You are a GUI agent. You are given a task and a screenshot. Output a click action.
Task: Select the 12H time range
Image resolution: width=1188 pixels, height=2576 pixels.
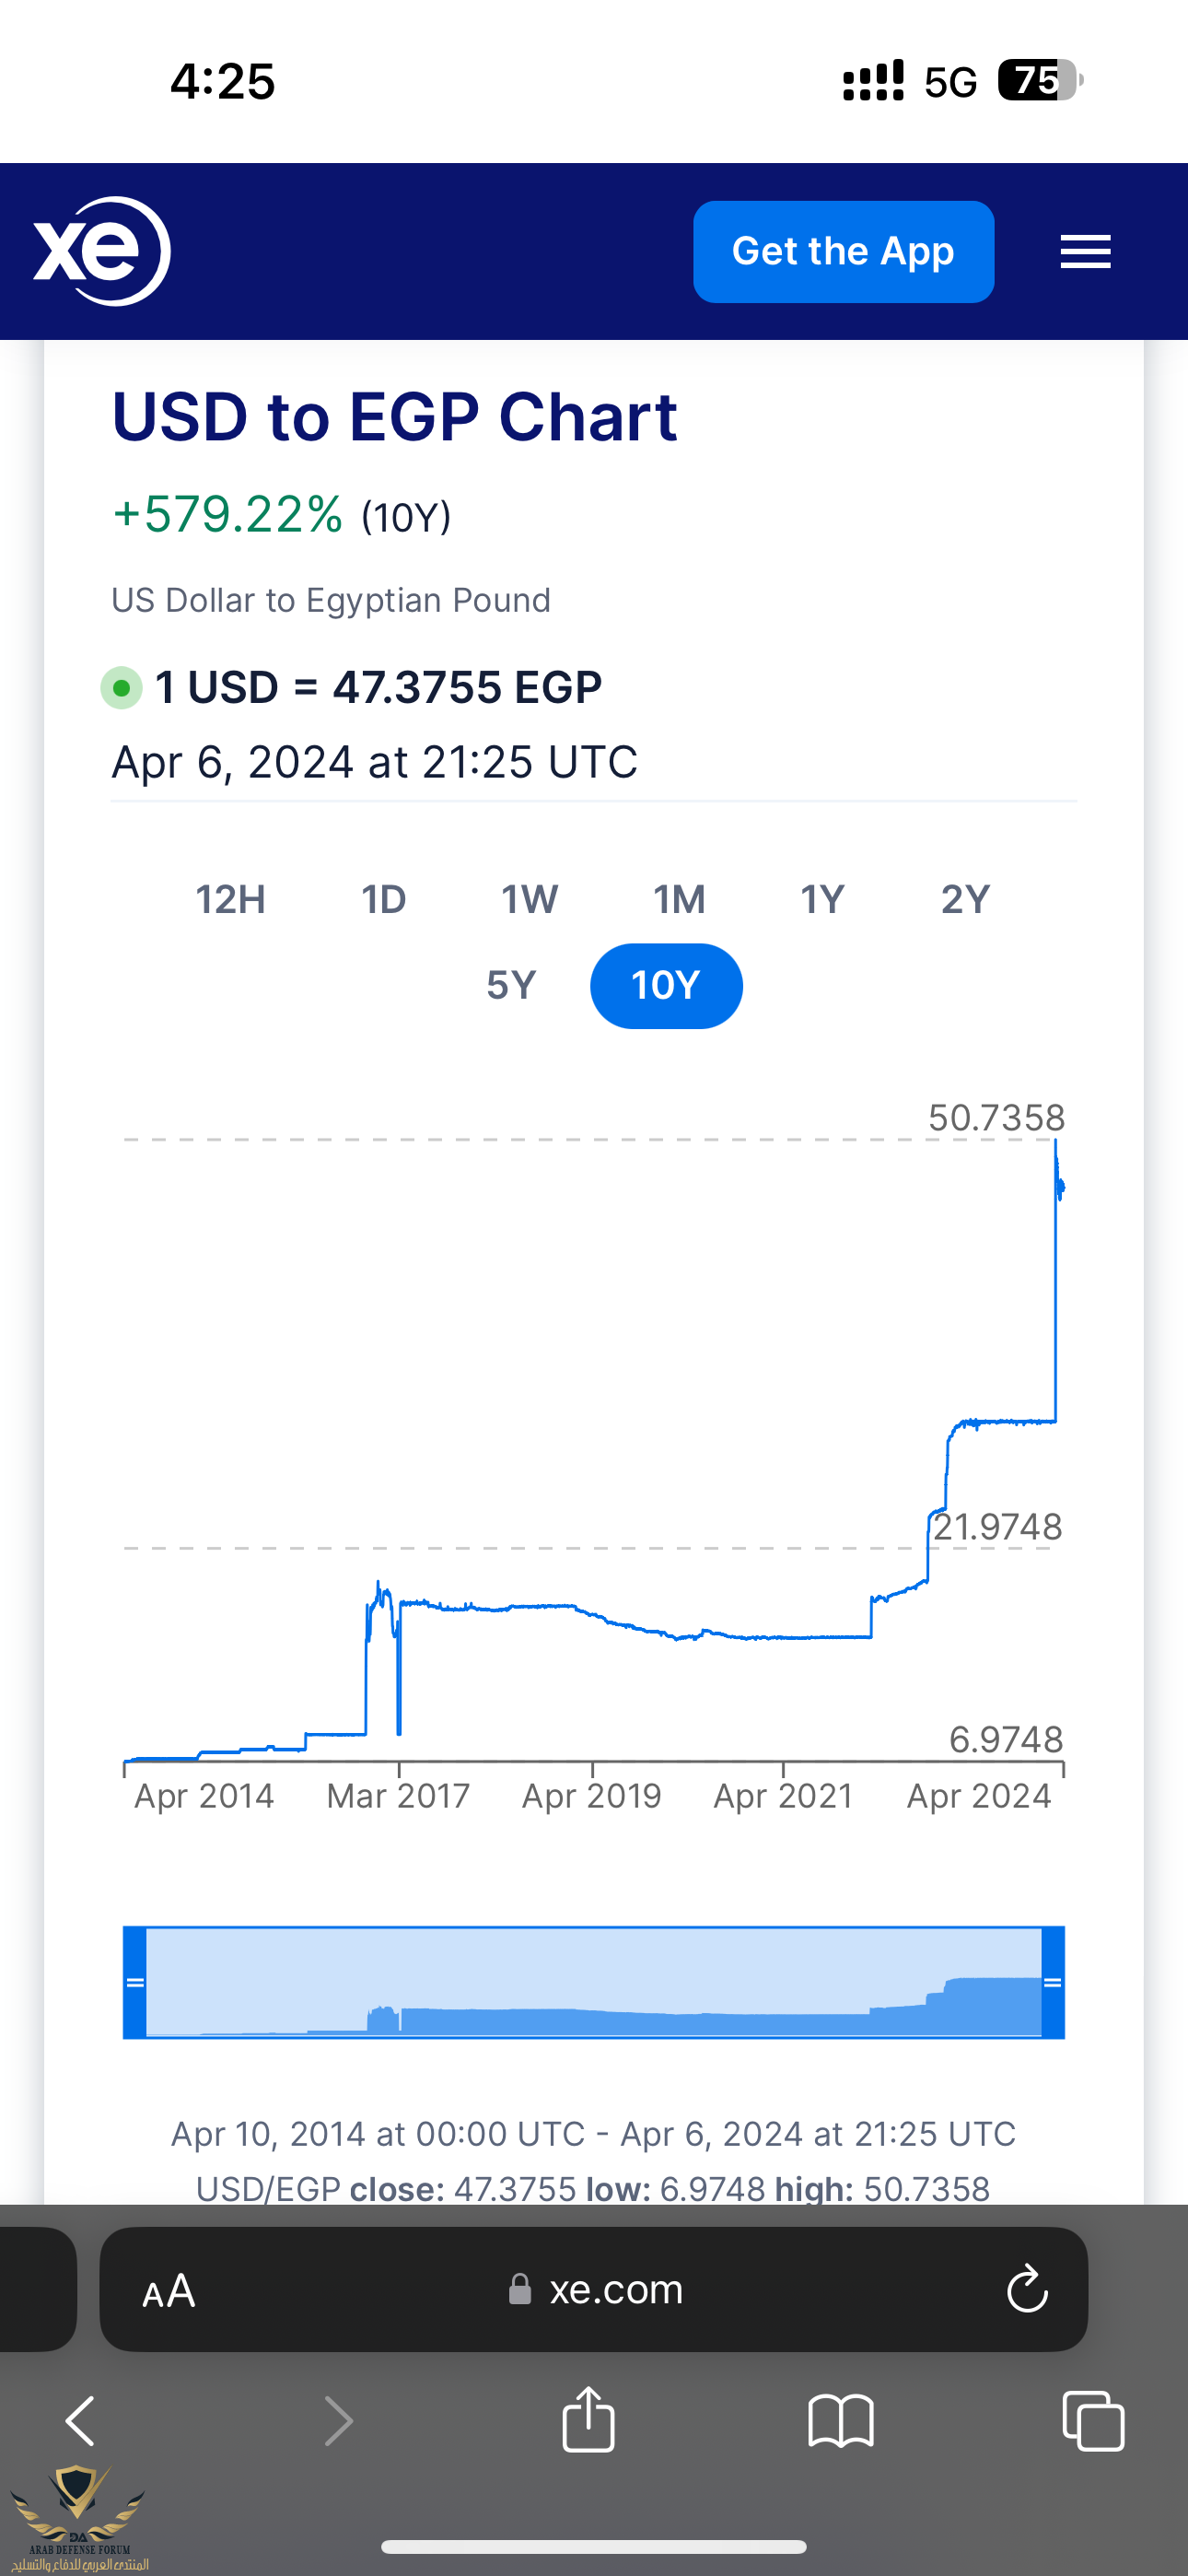point(230,900)
